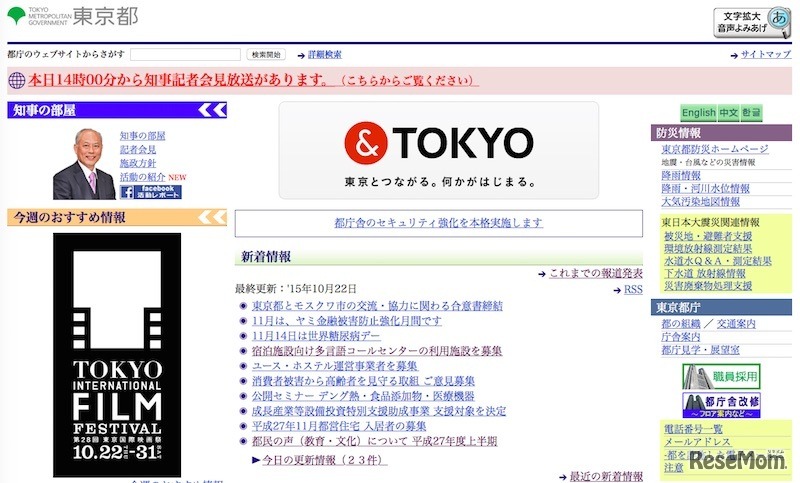Open the 降雨・河川水位情報 link
This screenshot has width=800, height=483.
click(705, 189)
